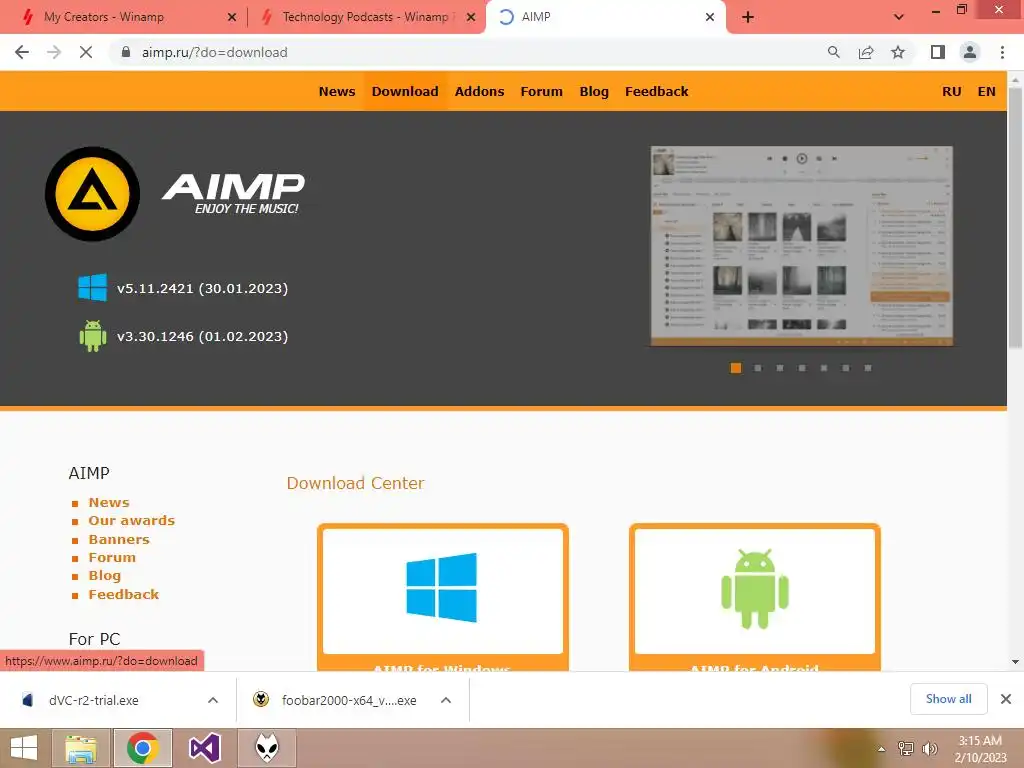Viewport: 1024px width, 768px height.
Task: Open the Chrome profile avatar menu
Action: pos(970,52)
